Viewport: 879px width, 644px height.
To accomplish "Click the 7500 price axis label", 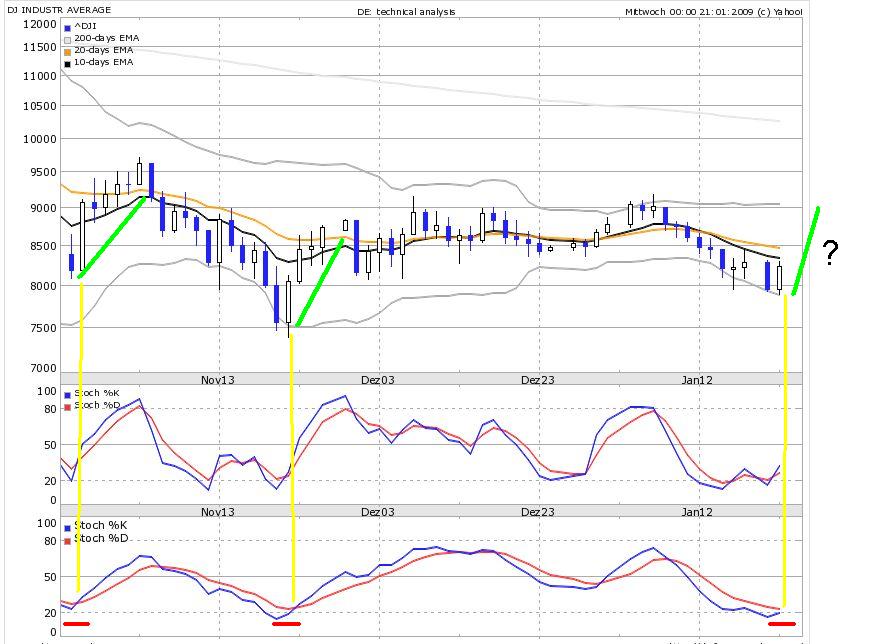I will coord(43,328).
